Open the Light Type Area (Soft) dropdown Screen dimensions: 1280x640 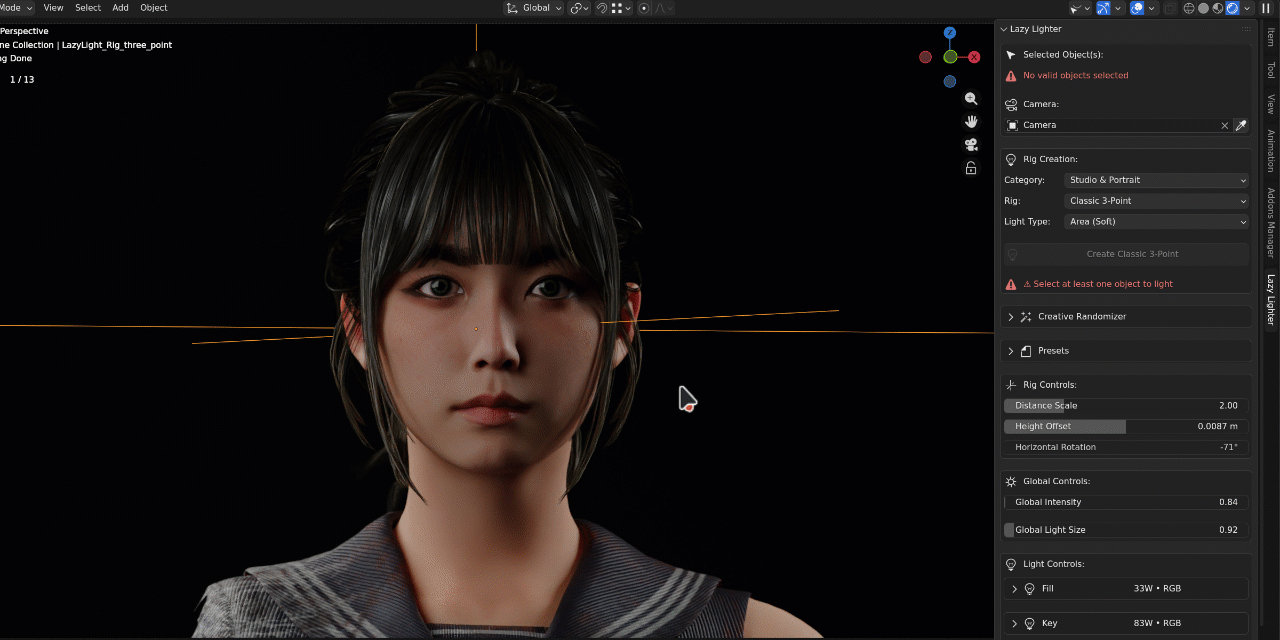coord(1157,222)
